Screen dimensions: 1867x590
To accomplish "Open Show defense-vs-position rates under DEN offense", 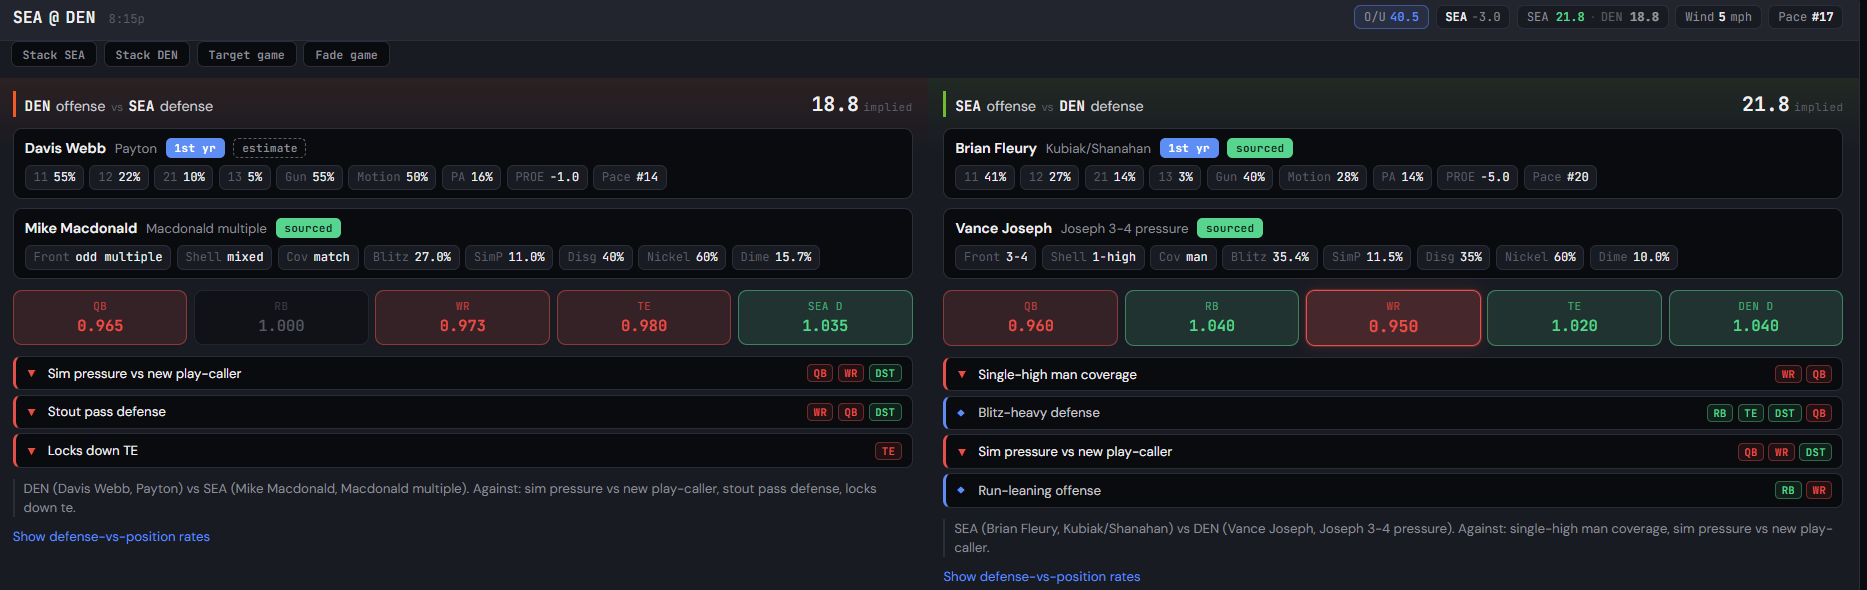I will point(111,537).
